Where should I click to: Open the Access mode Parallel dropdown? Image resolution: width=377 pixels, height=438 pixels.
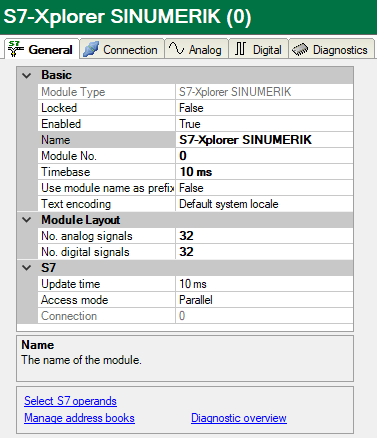[264, 300]
